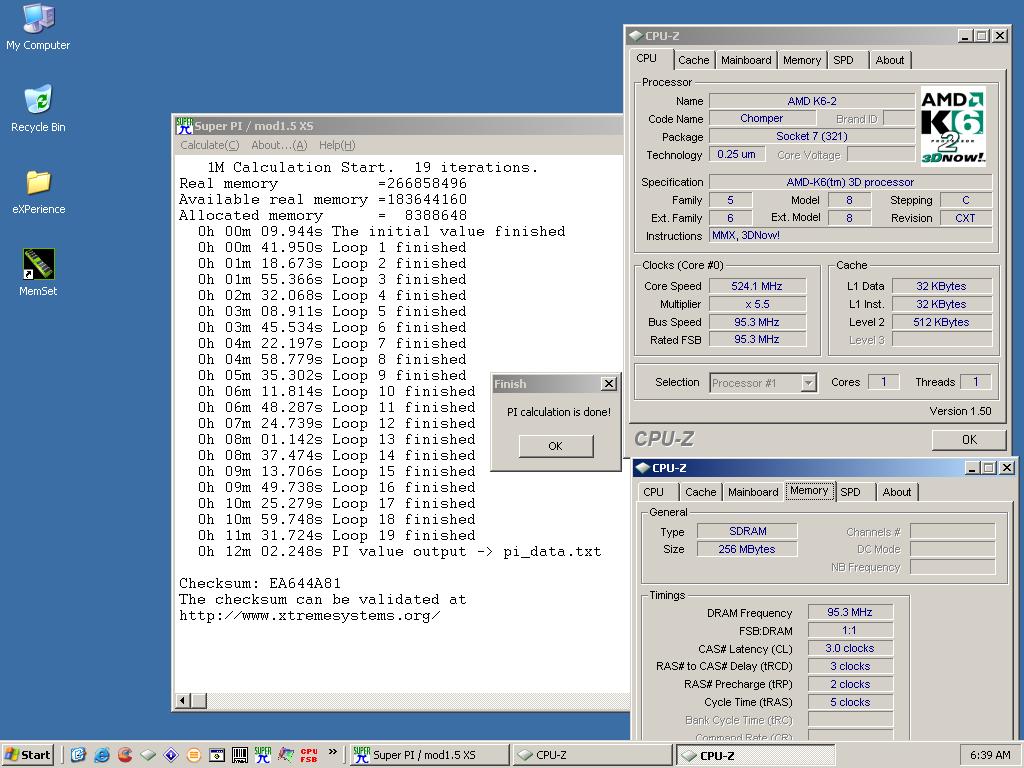The width and height of the screenshot is (1024, 768).
Task: Click upper CPU-Z title bar icon
Action: click(x=636, y=36)
